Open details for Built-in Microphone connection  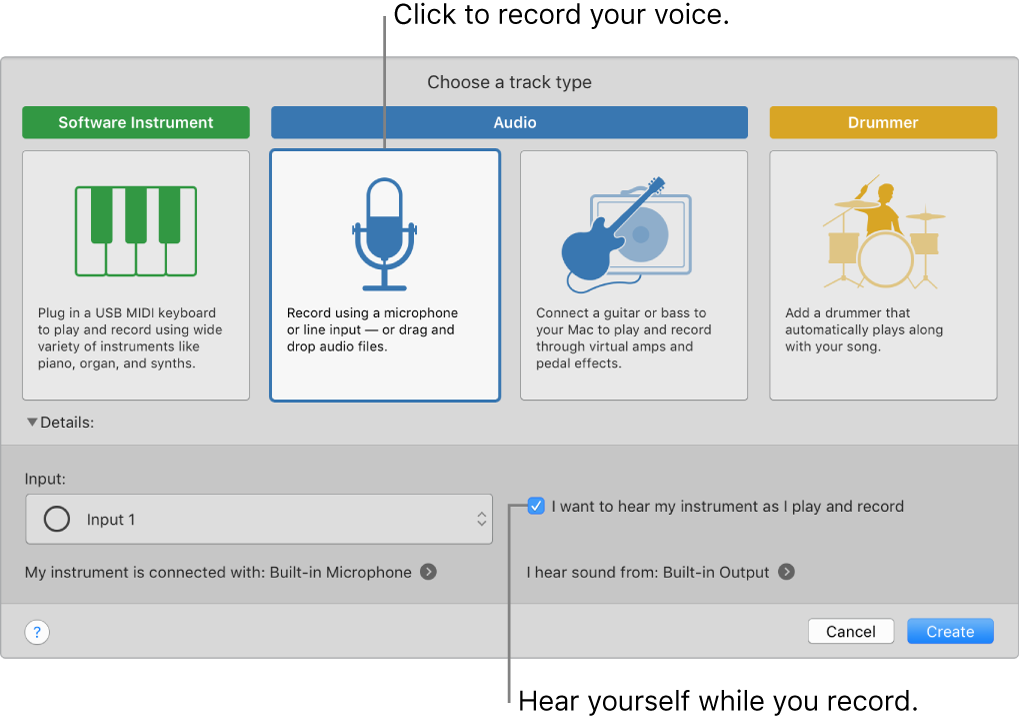(x=428, y=572)
